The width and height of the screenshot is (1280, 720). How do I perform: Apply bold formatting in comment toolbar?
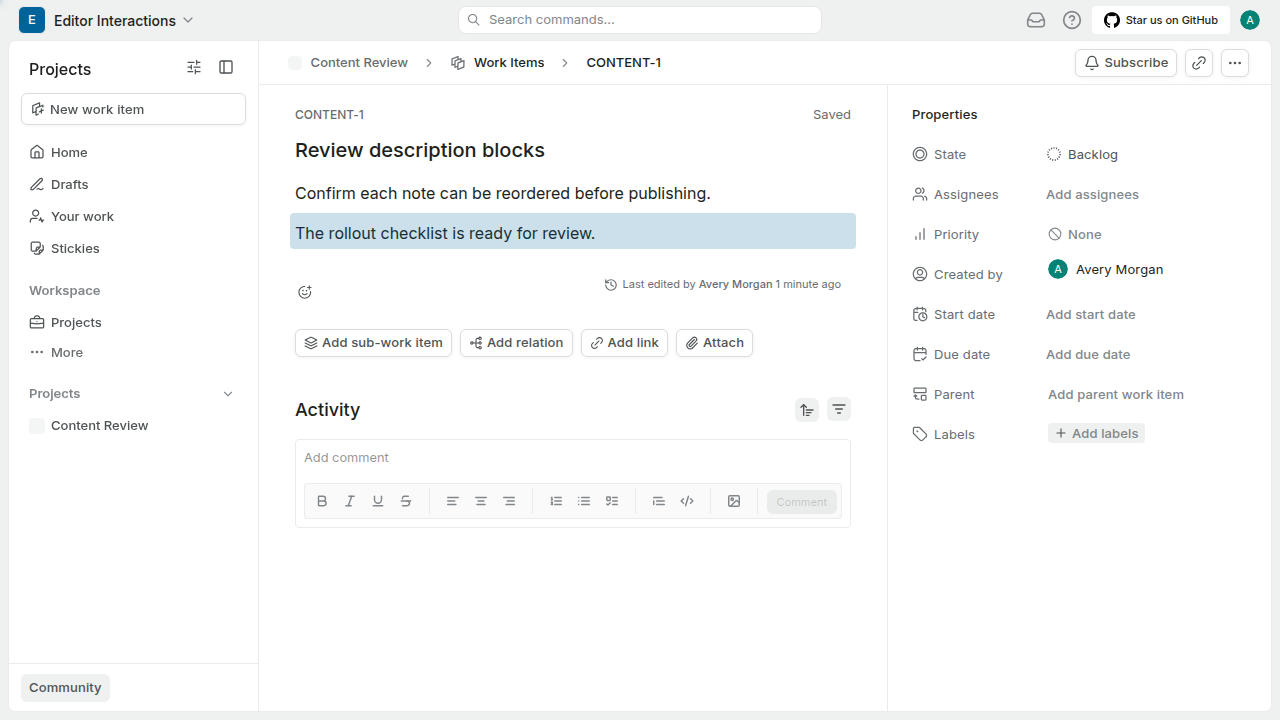pos(322,501)
